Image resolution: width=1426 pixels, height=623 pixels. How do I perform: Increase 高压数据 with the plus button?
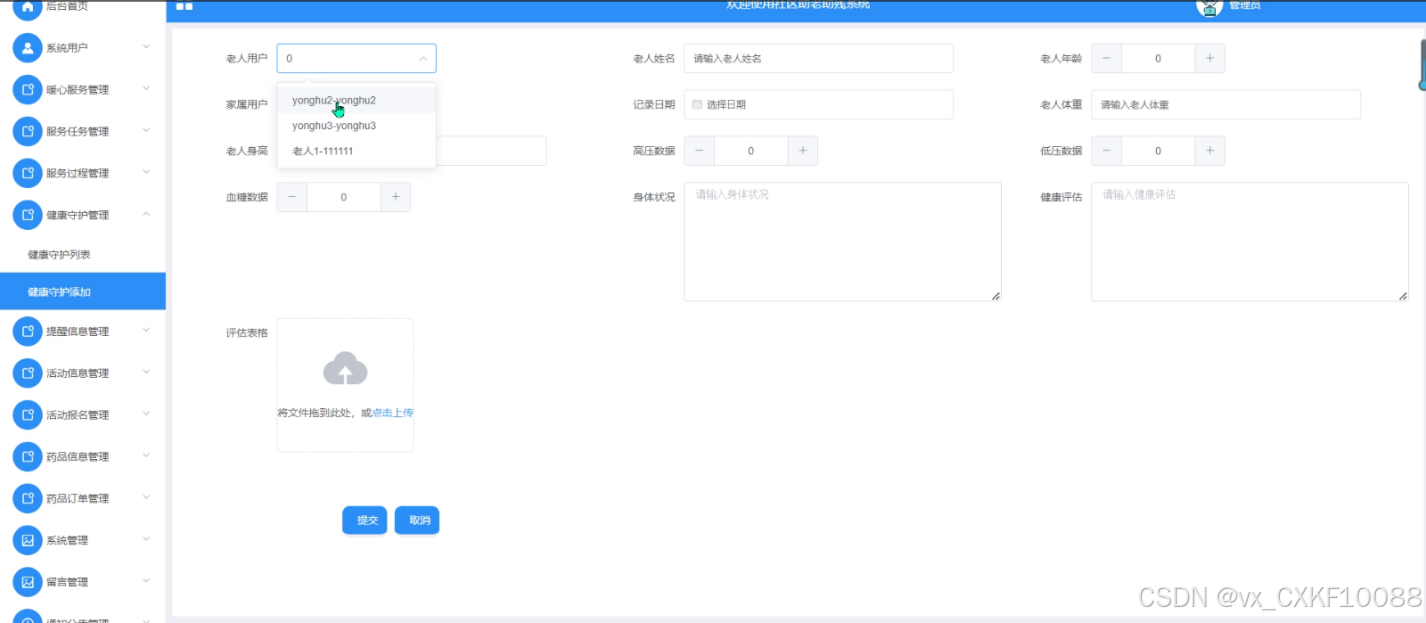pos(802,151)
